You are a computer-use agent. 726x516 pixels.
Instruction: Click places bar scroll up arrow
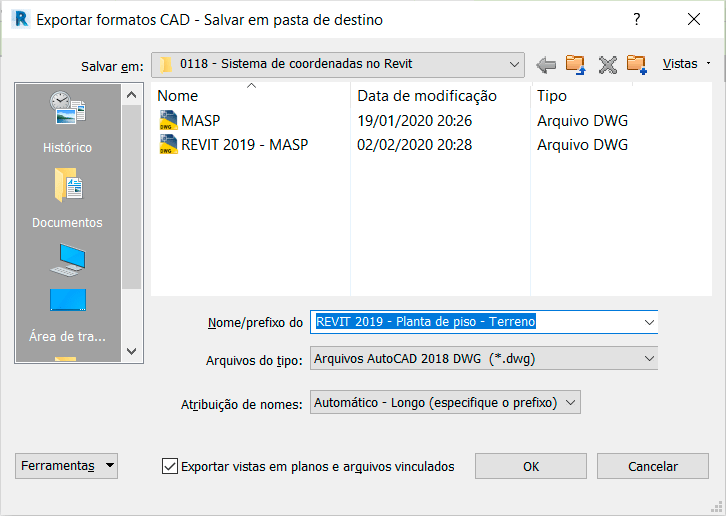[x=131, y=95]
